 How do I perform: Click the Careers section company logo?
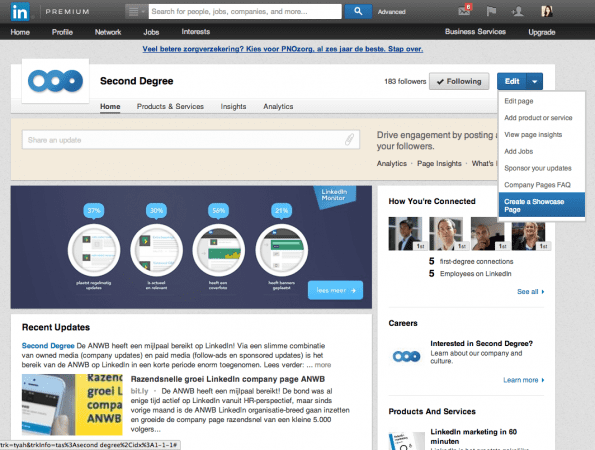(x=406, y=356)
